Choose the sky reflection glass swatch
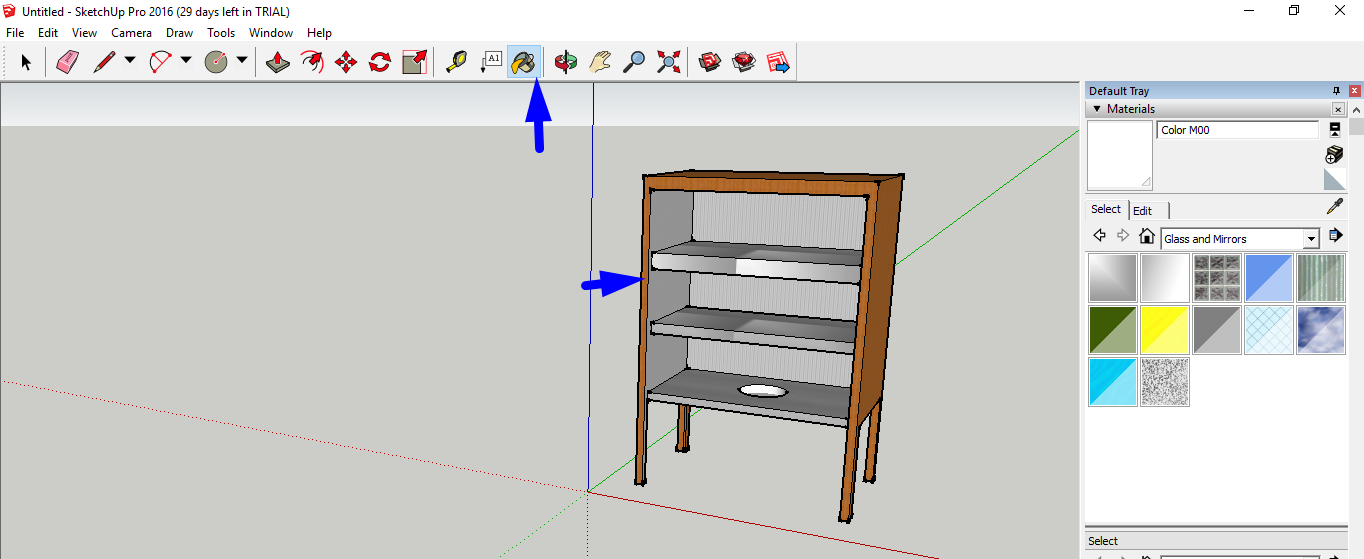This screenshot has width=1364, height=559. coord(1321,330)
